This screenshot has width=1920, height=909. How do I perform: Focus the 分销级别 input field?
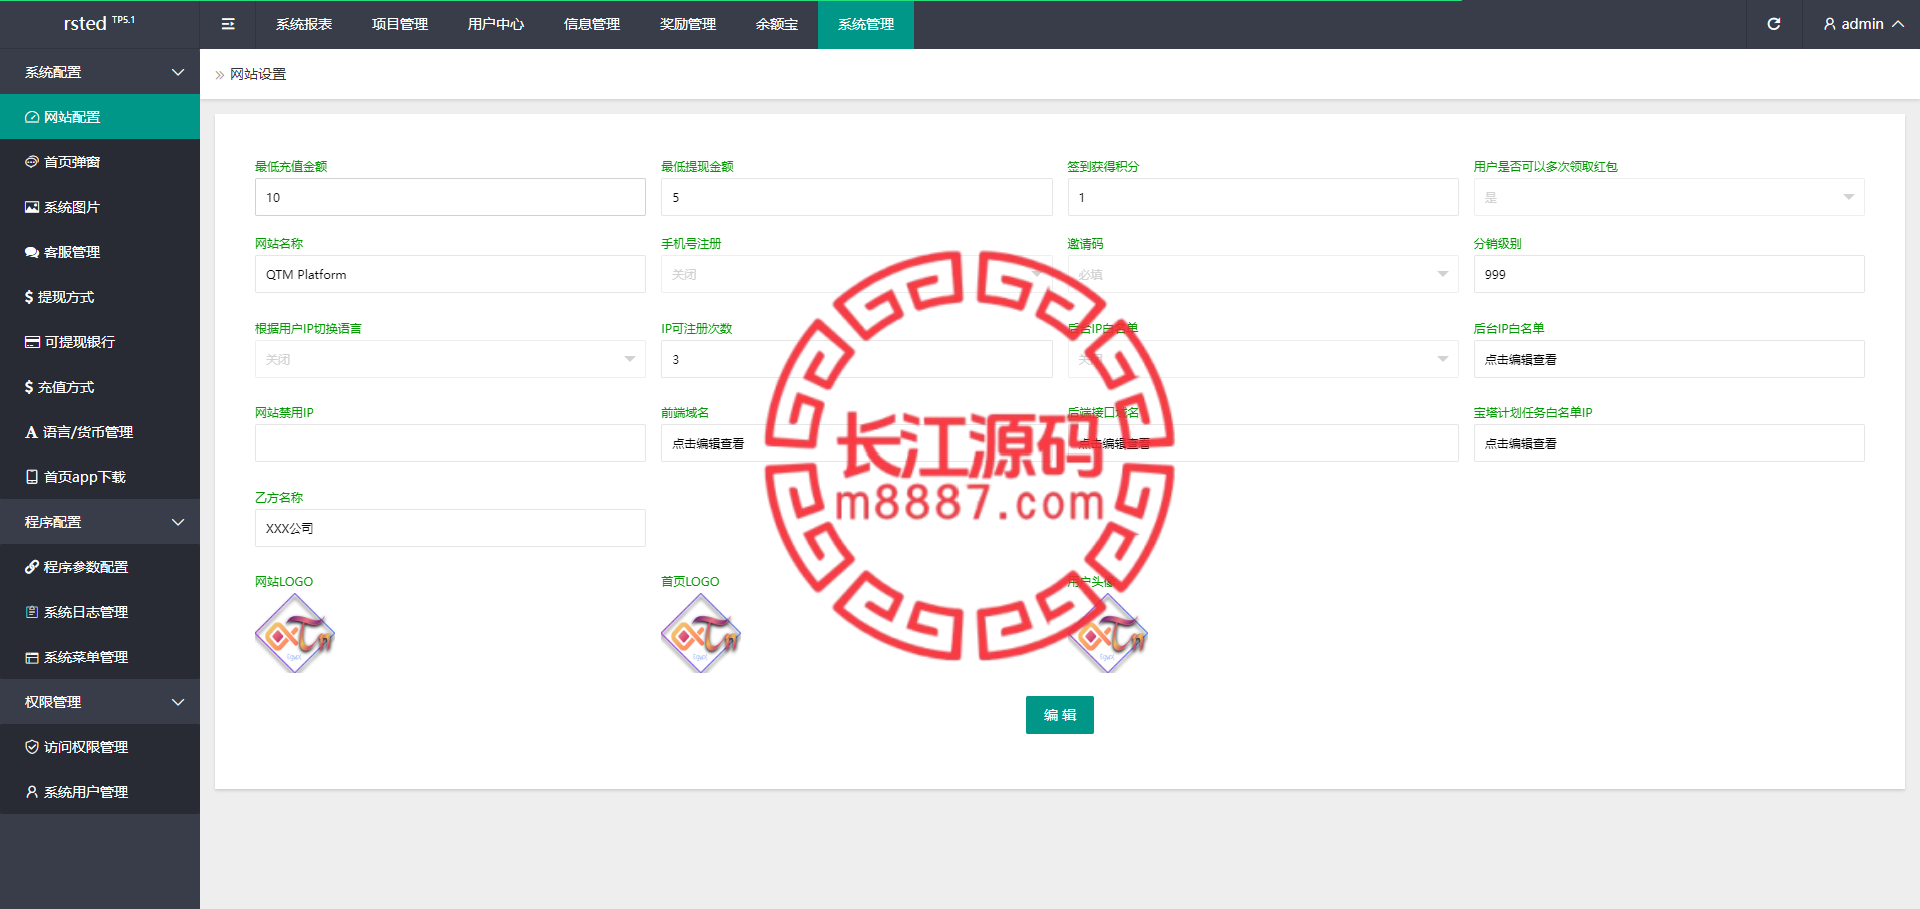tap(1669, 274)
